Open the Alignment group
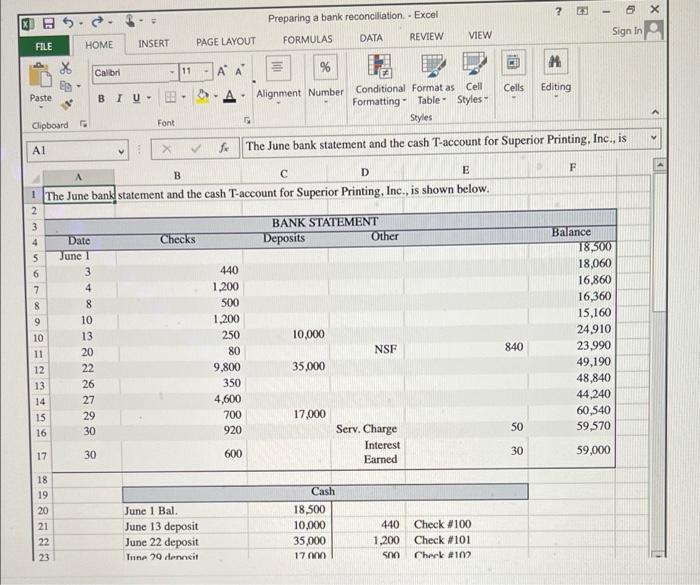700x585 pixels. click(x=279, y=79)
